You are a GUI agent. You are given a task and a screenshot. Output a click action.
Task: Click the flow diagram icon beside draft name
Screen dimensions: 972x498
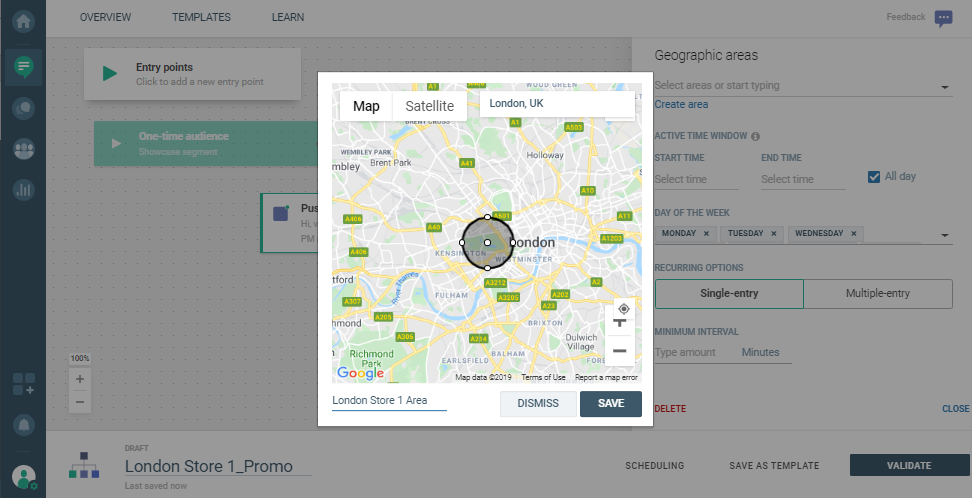84,466
